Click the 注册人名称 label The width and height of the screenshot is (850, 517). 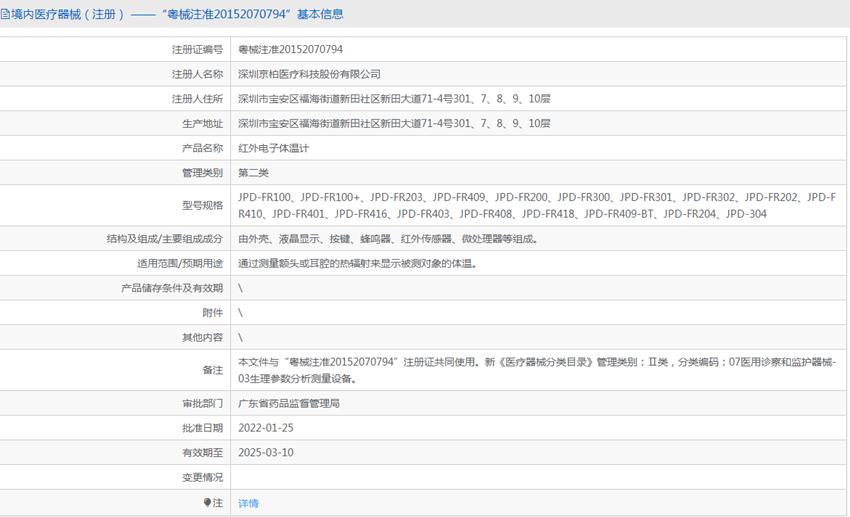(197, 74)
